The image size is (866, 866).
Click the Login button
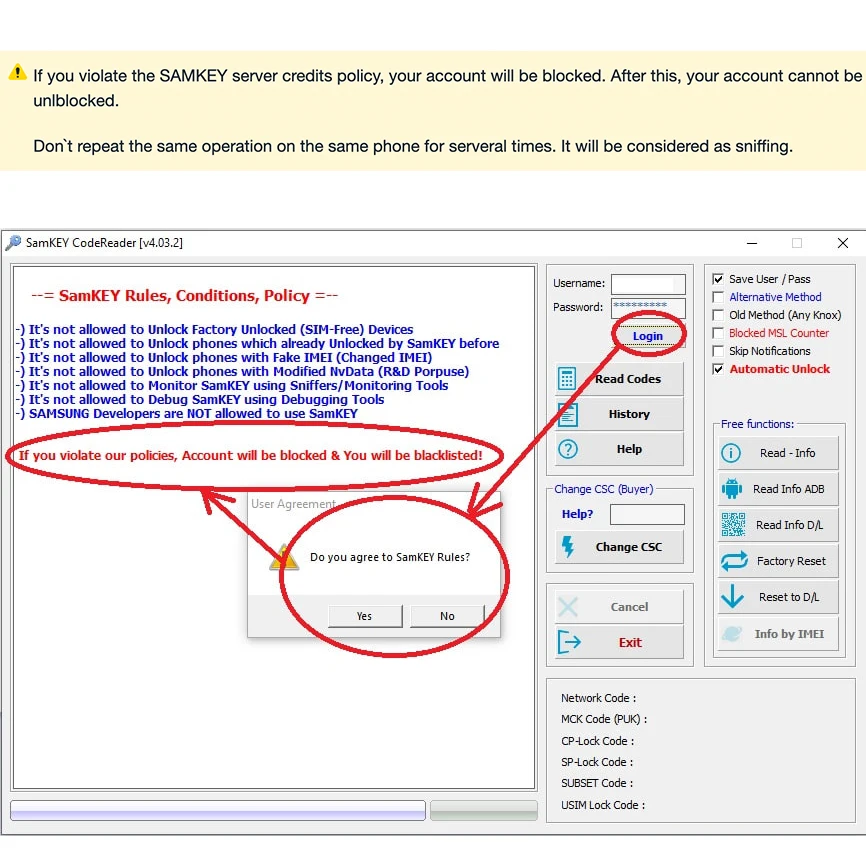pyautogui.click(x=647, y=336)
